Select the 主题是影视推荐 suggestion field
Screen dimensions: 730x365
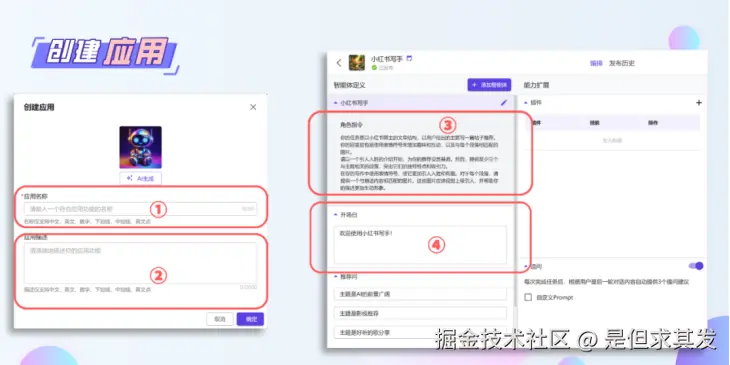420,313
